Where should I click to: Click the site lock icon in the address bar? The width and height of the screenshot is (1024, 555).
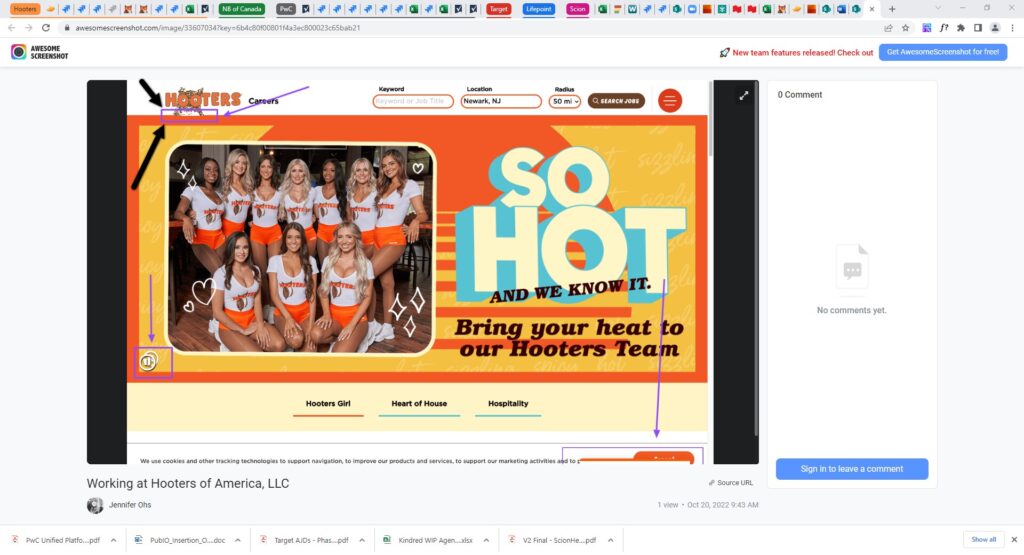pos(67,28)
